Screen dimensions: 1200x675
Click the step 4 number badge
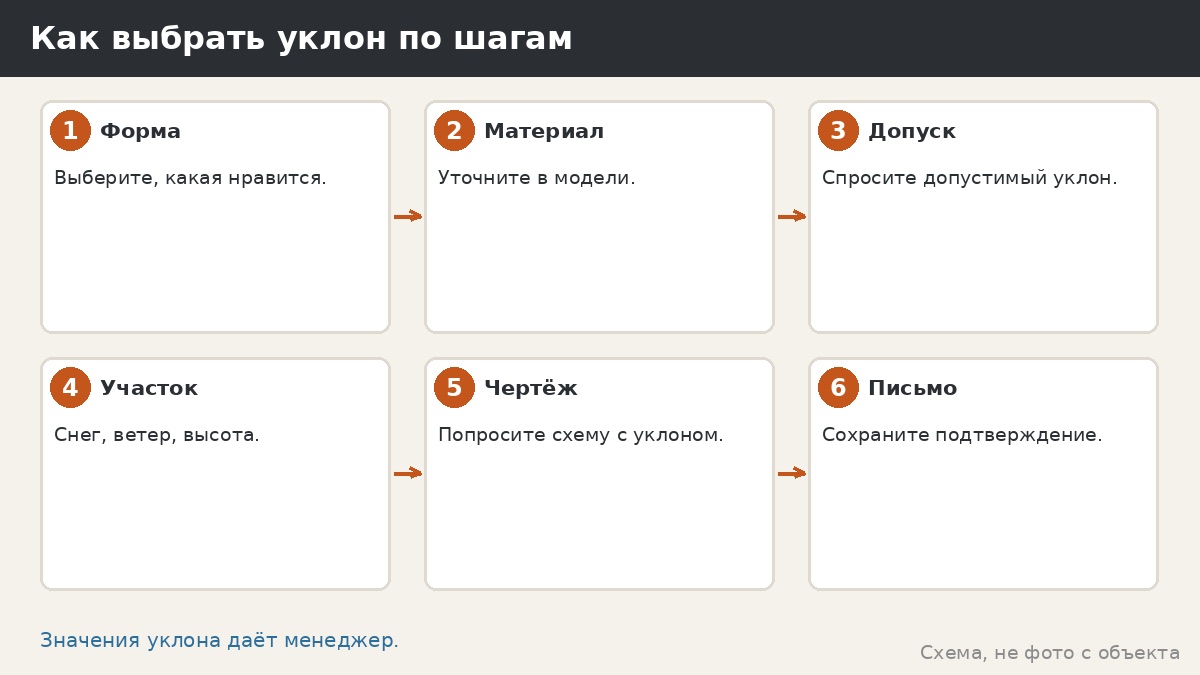tap(70, 388)
